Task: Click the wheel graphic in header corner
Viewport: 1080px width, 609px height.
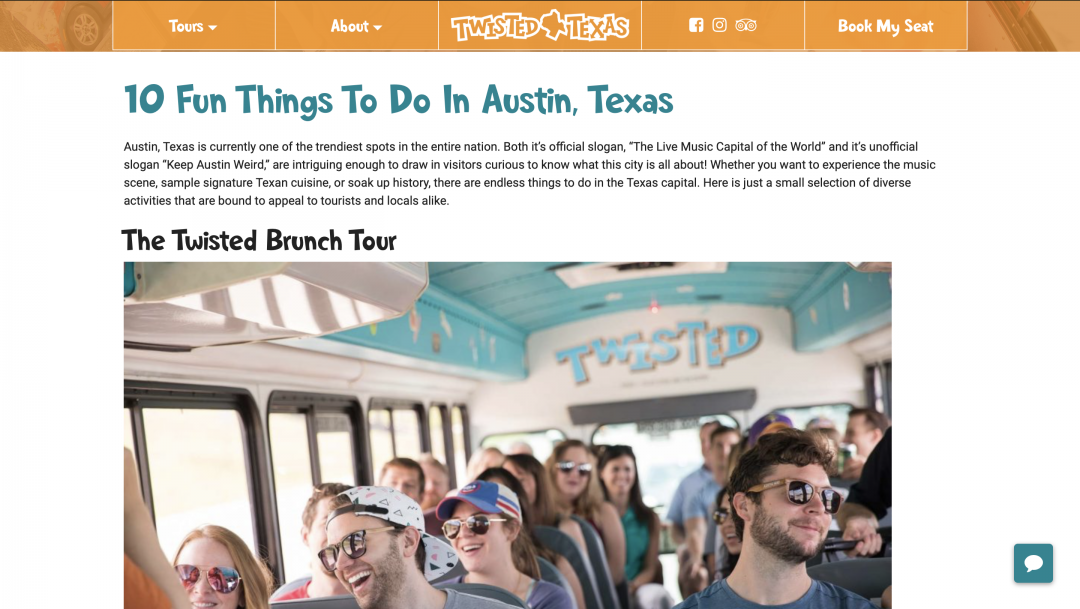Action: (86, 28)
